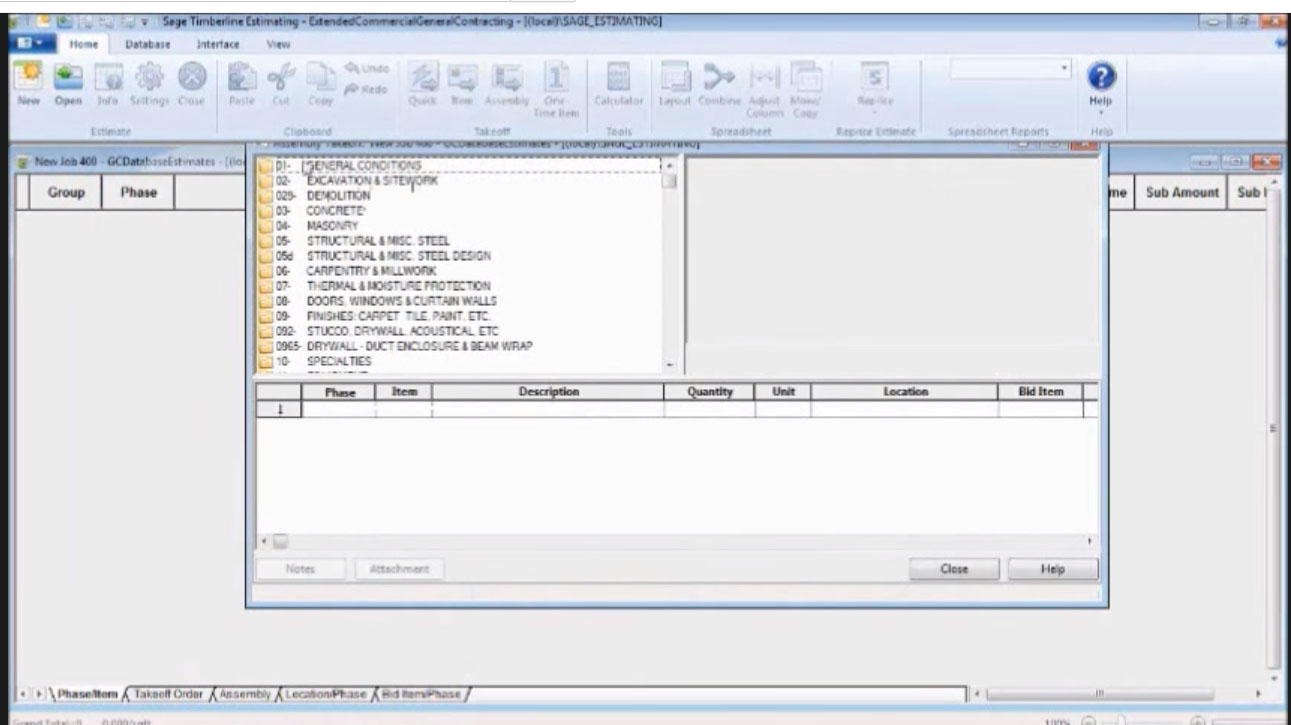Select 02- Excavation & Sitework folder

coord(349,180)
